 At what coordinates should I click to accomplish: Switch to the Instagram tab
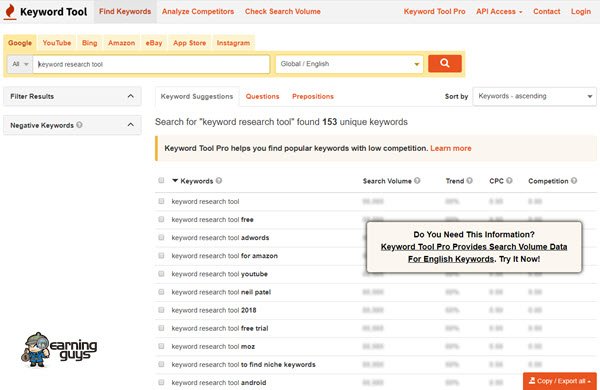click(233, 43)
